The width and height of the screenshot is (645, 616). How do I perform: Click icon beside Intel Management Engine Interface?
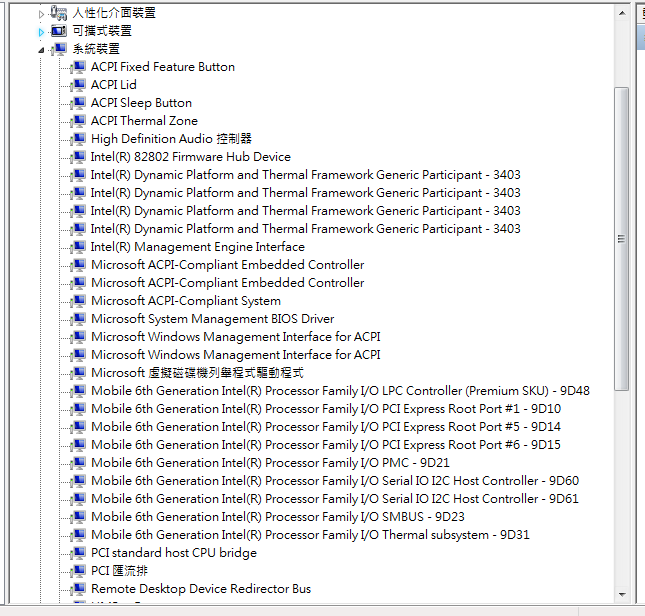coord(78,247)
